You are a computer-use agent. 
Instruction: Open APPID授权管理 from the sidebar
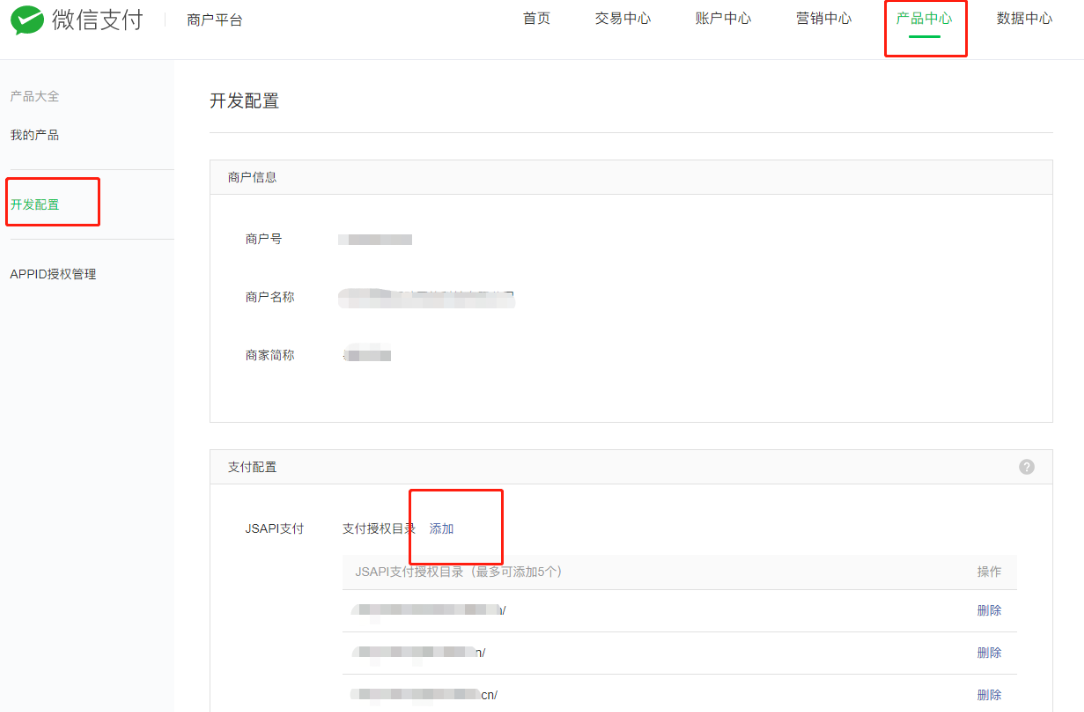[x=53, y=274]
